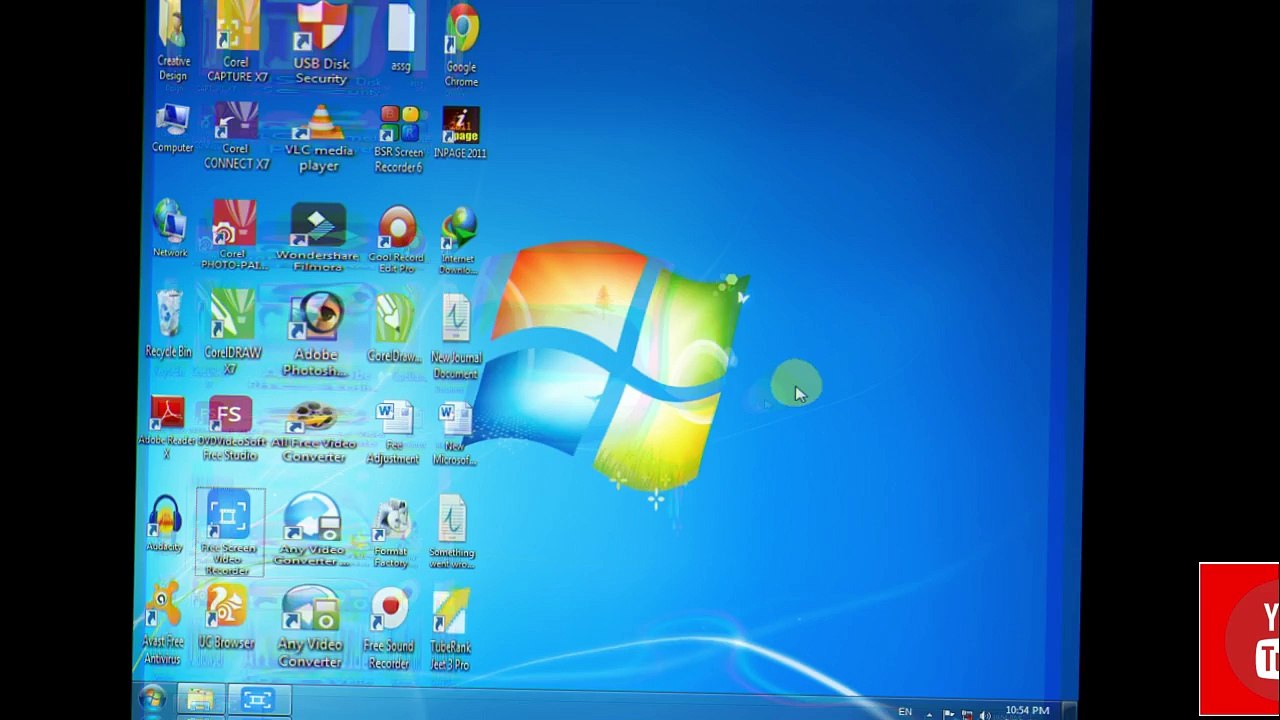
Task: Launch Corel PHOTO-PAINT shortcut
Action: pos(234,235)
